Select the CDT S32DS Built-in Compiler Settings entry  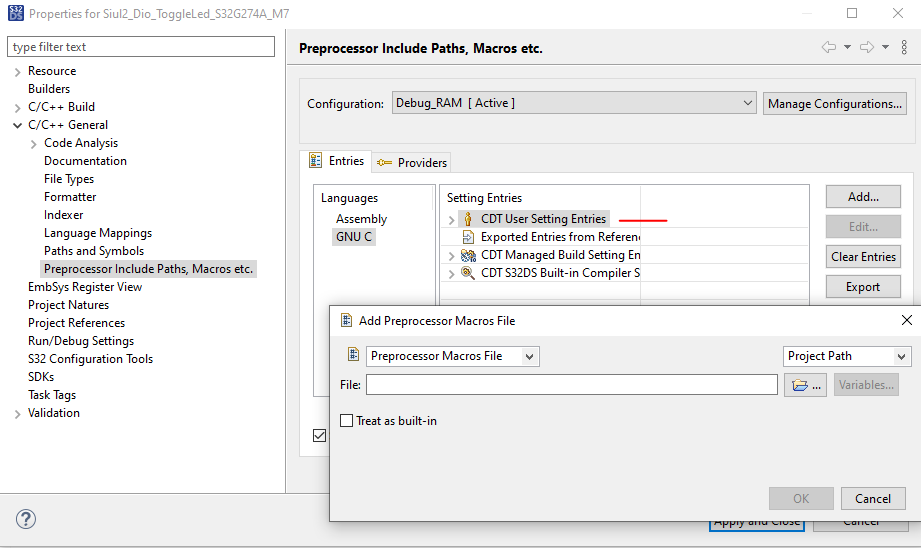click(559, 273)
